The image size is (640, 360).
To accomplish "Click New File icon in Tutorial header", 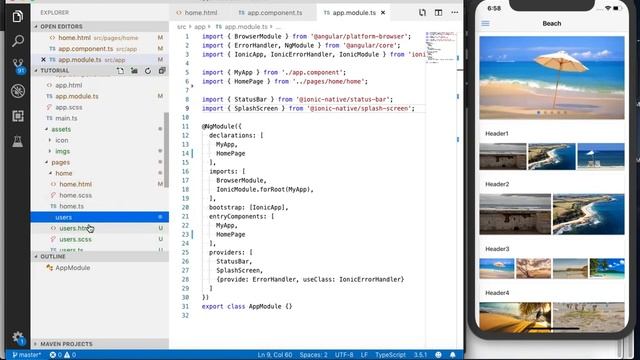I will click(120, 71).
